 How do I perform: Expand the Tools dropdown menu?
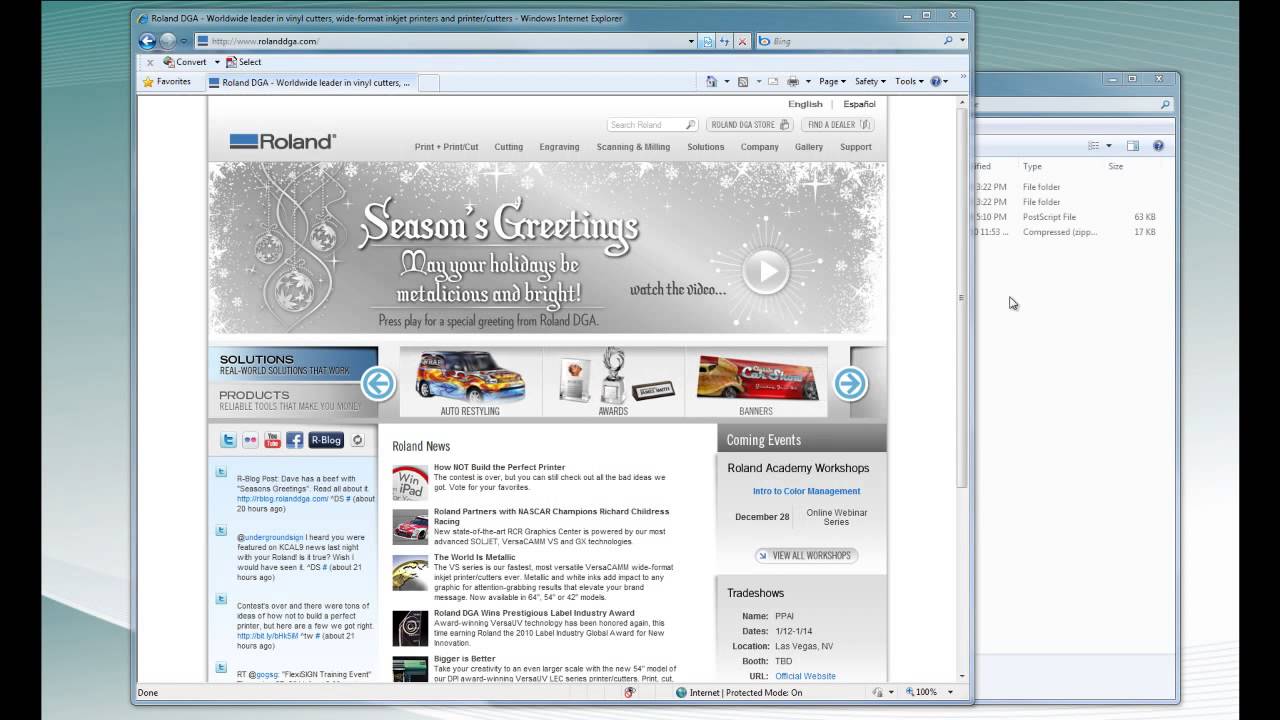coord(909,82)
